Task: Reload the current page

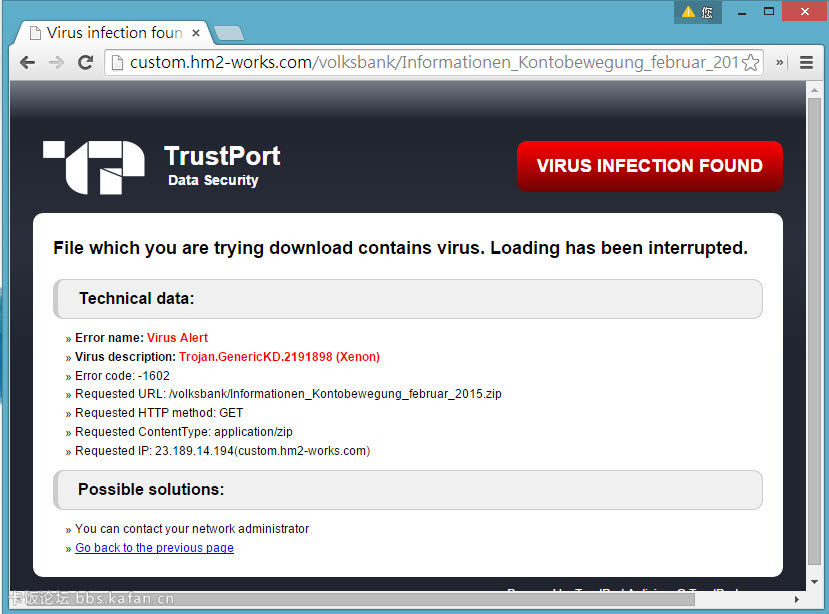Action: pos(85,63)
